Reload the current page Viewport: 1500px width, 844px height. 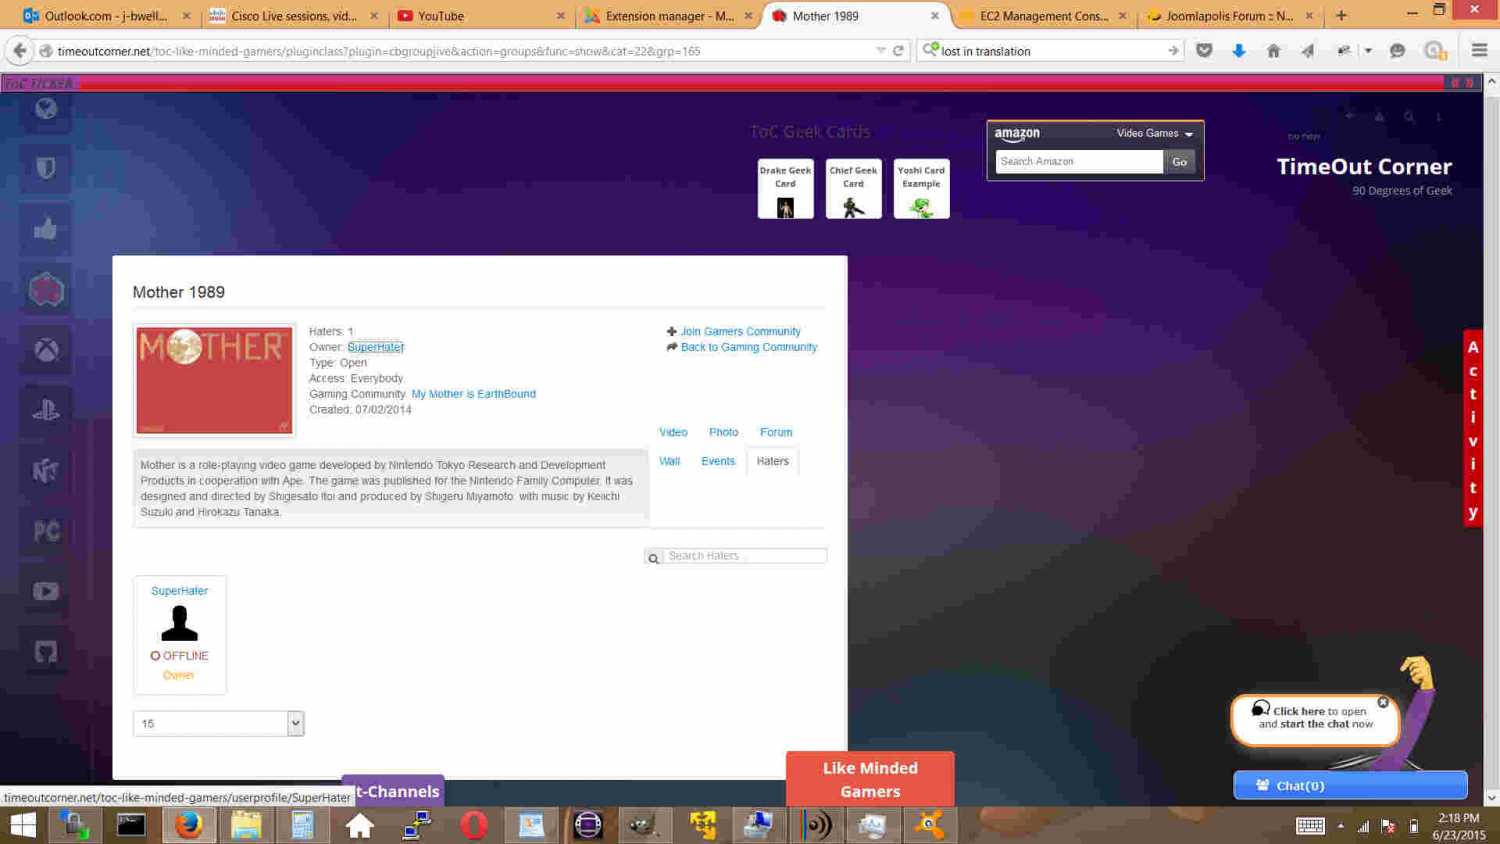[898, 50]
